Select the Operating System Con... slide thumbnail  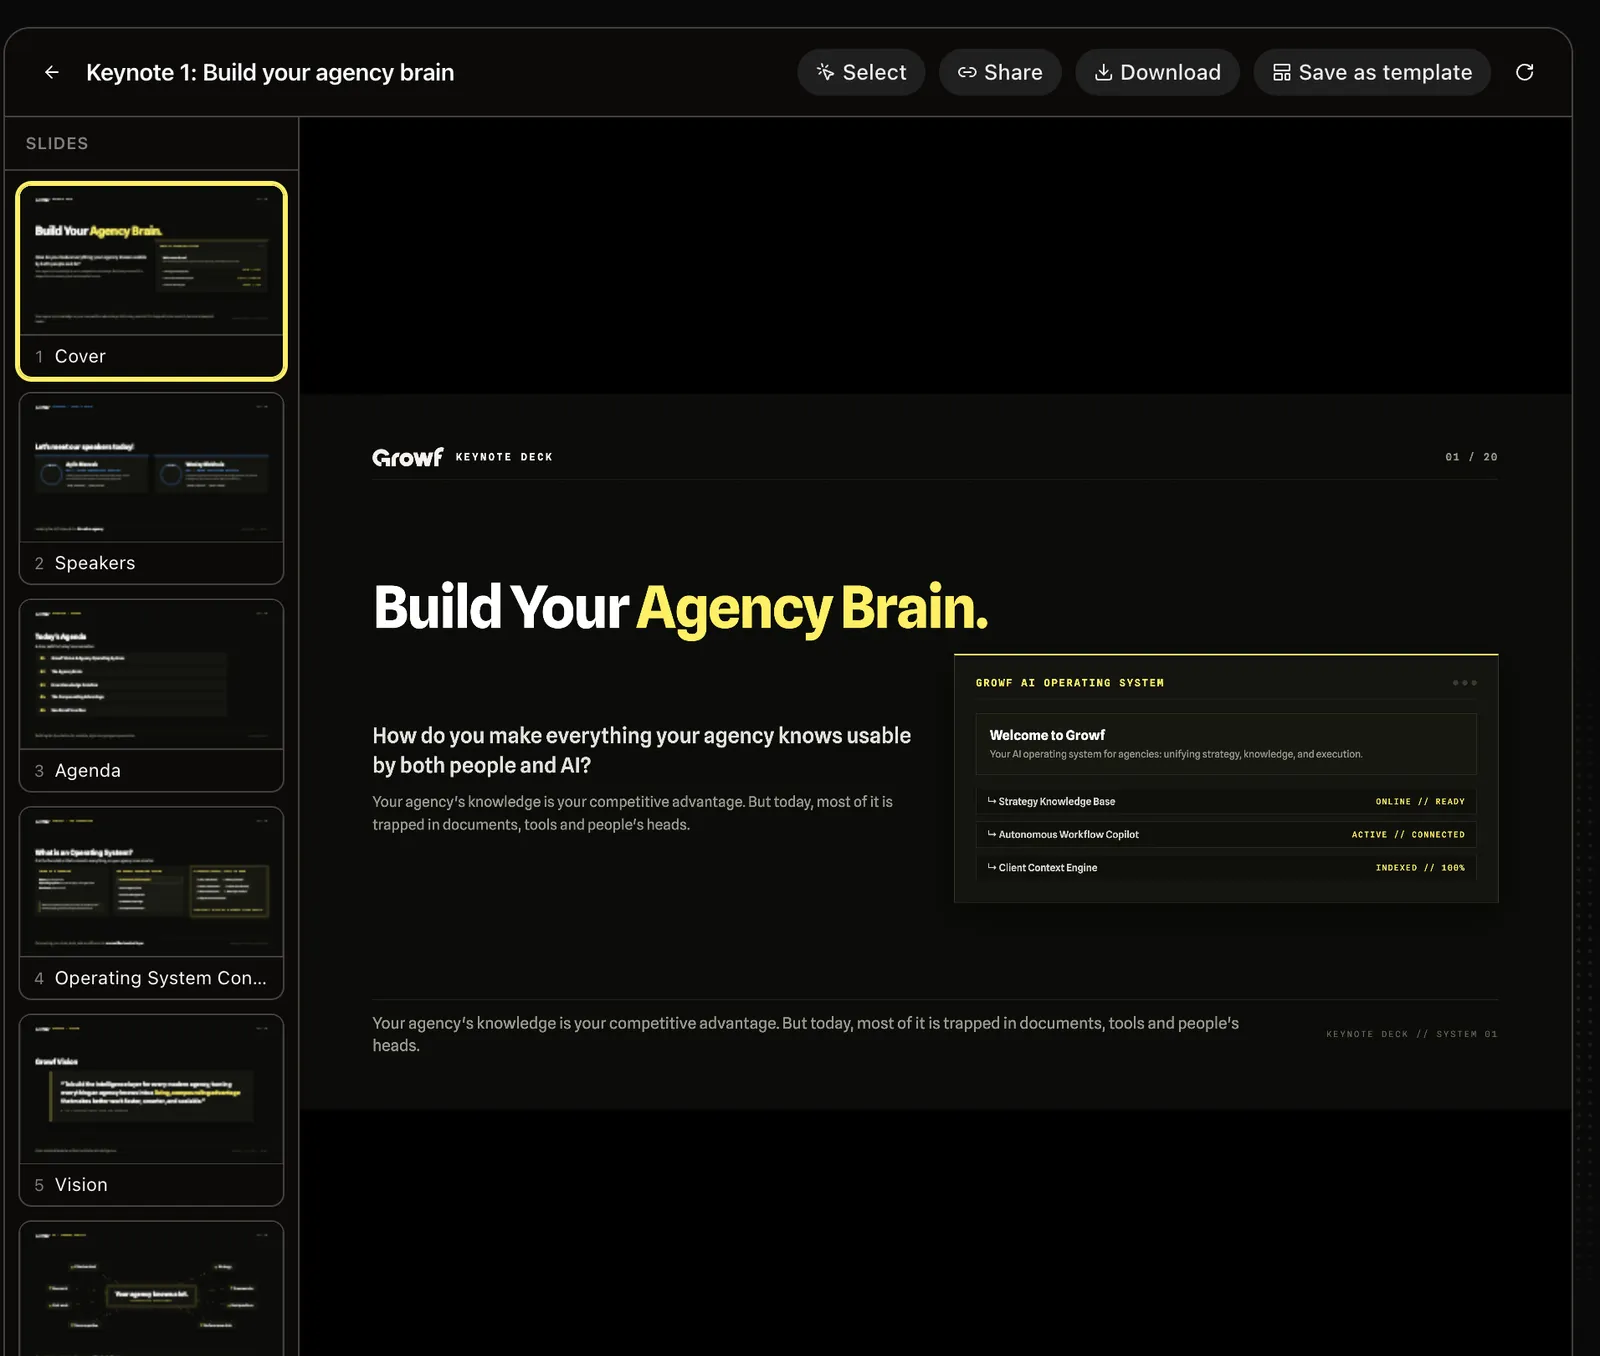tap(152, 903)
